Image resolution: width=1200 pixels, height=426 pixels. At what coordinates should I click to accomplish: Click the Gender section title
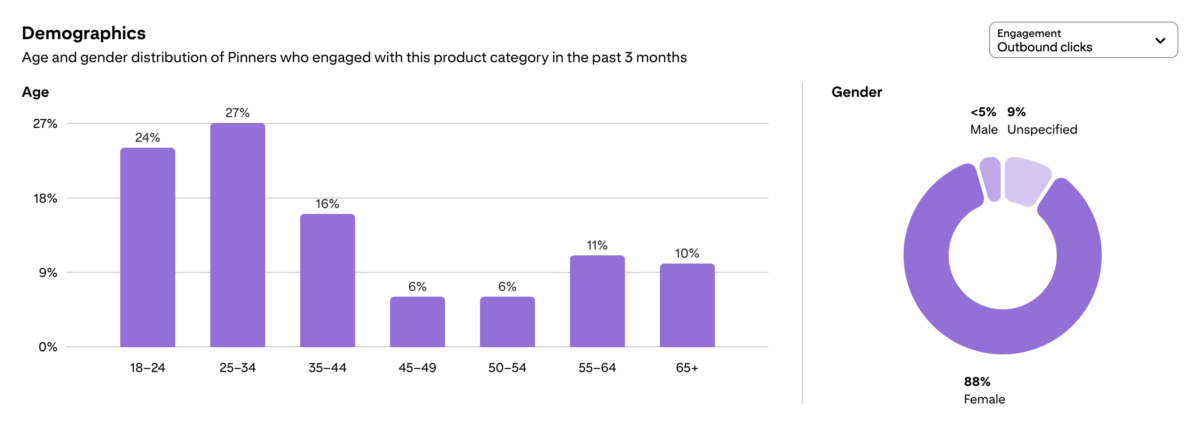pyautogui.click(x=857, y=92)
